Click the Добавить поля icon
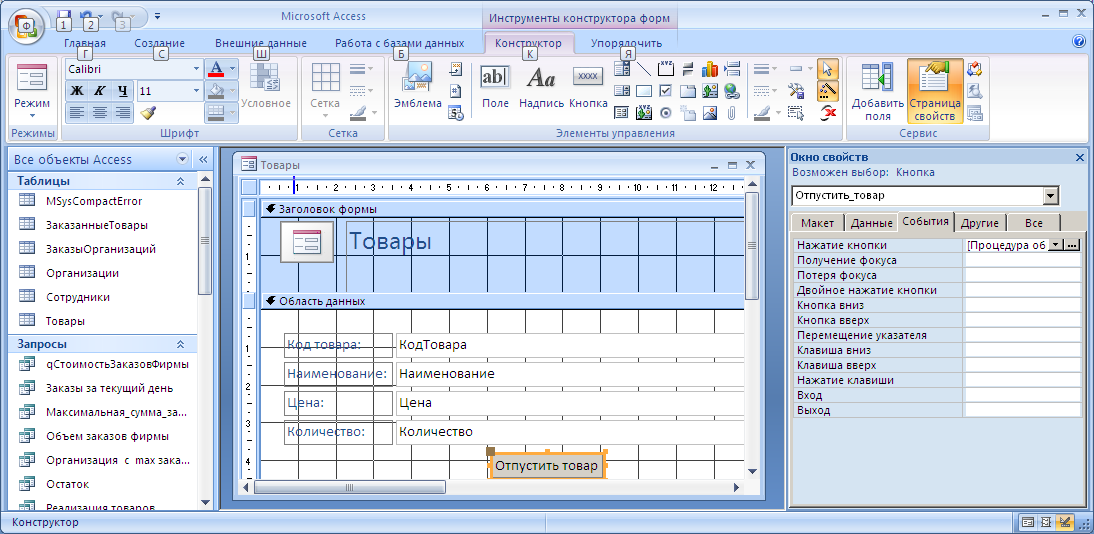This screenshot has height=534, width=1094. click(877, 91)
